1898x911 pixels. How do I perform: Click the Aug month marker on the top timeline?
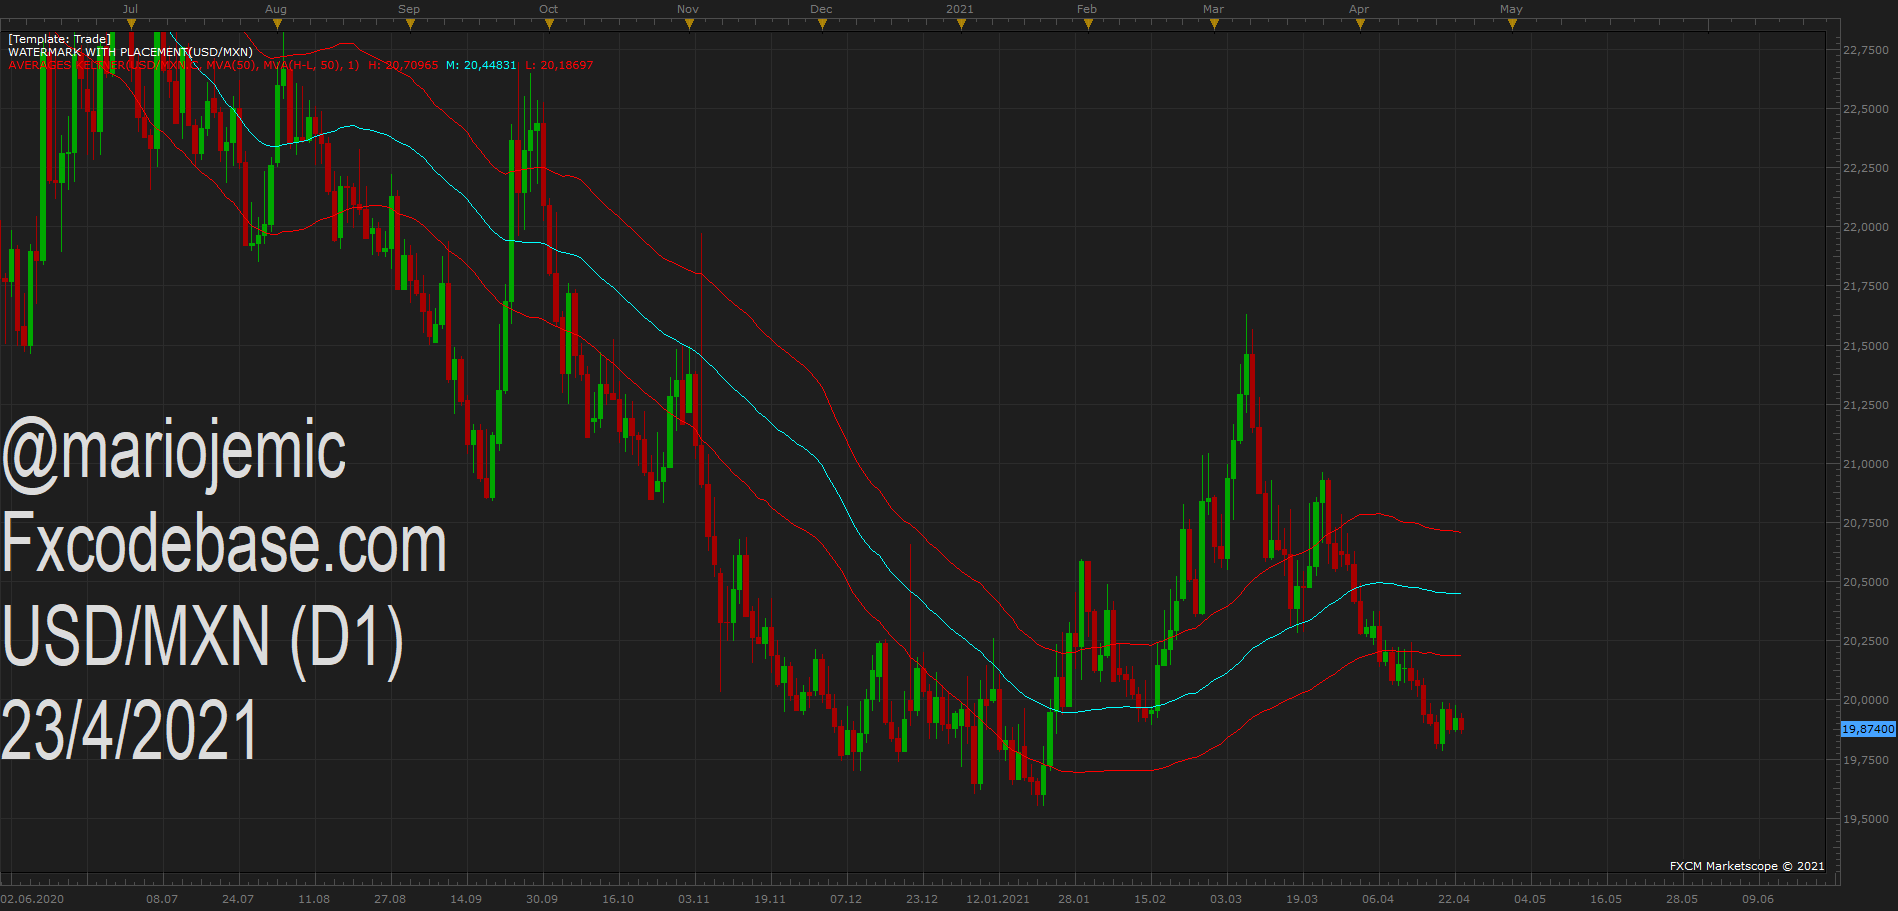pos(276,9)
